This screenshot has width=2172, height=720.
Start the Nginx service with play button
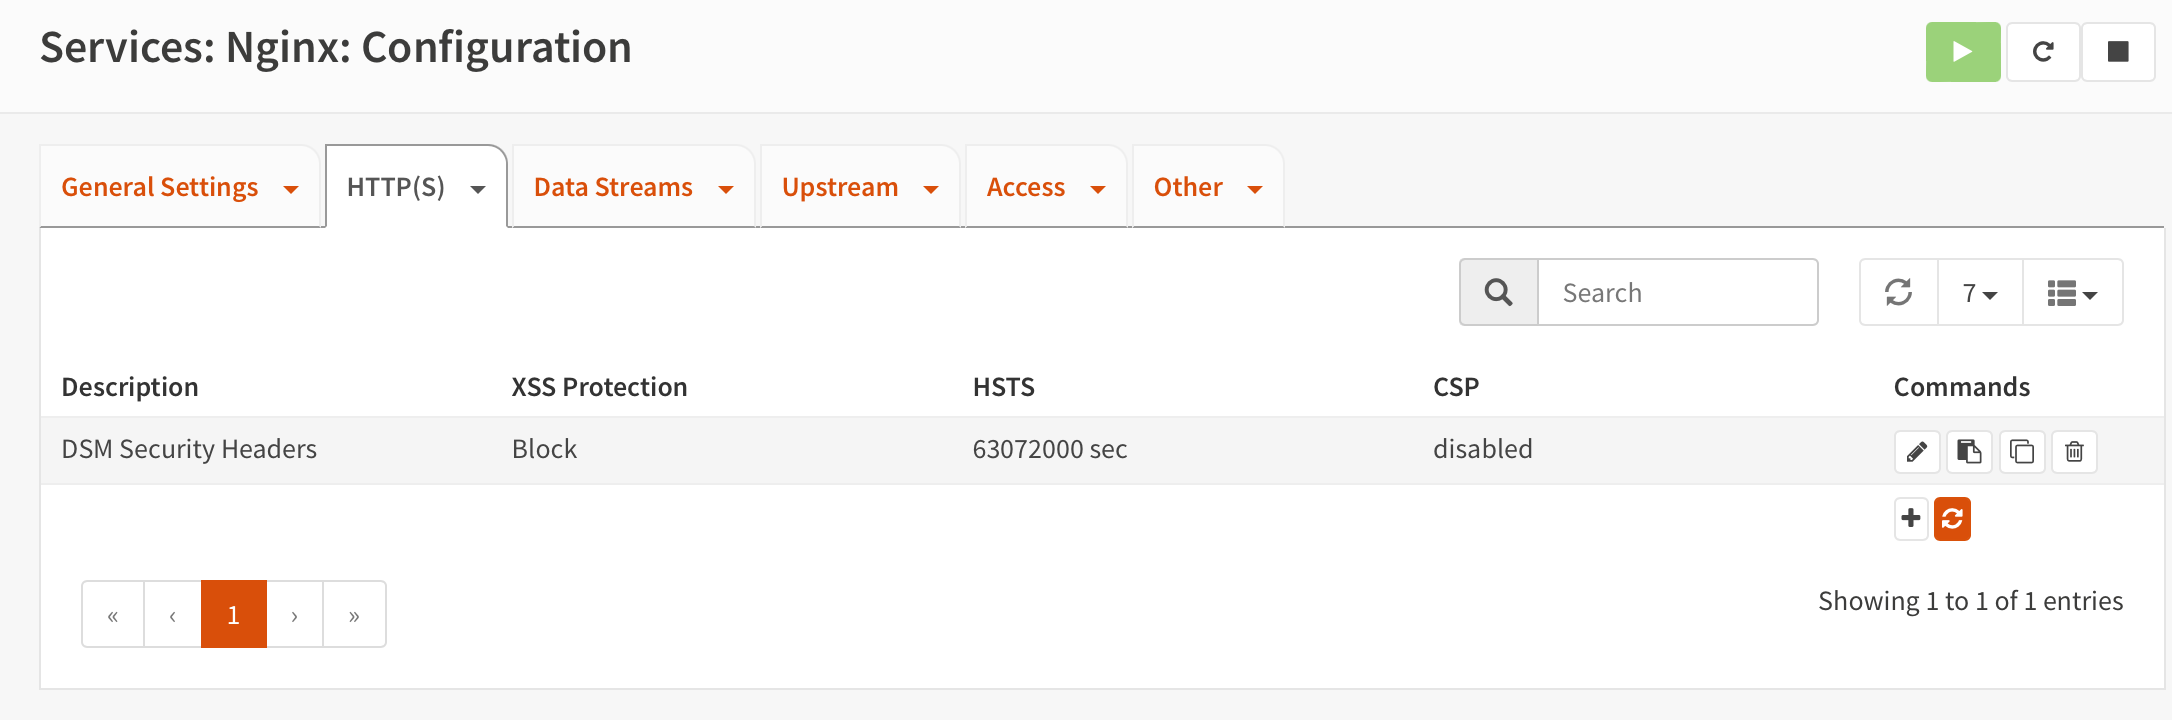pyautogui.click(x=1962, y=52)
